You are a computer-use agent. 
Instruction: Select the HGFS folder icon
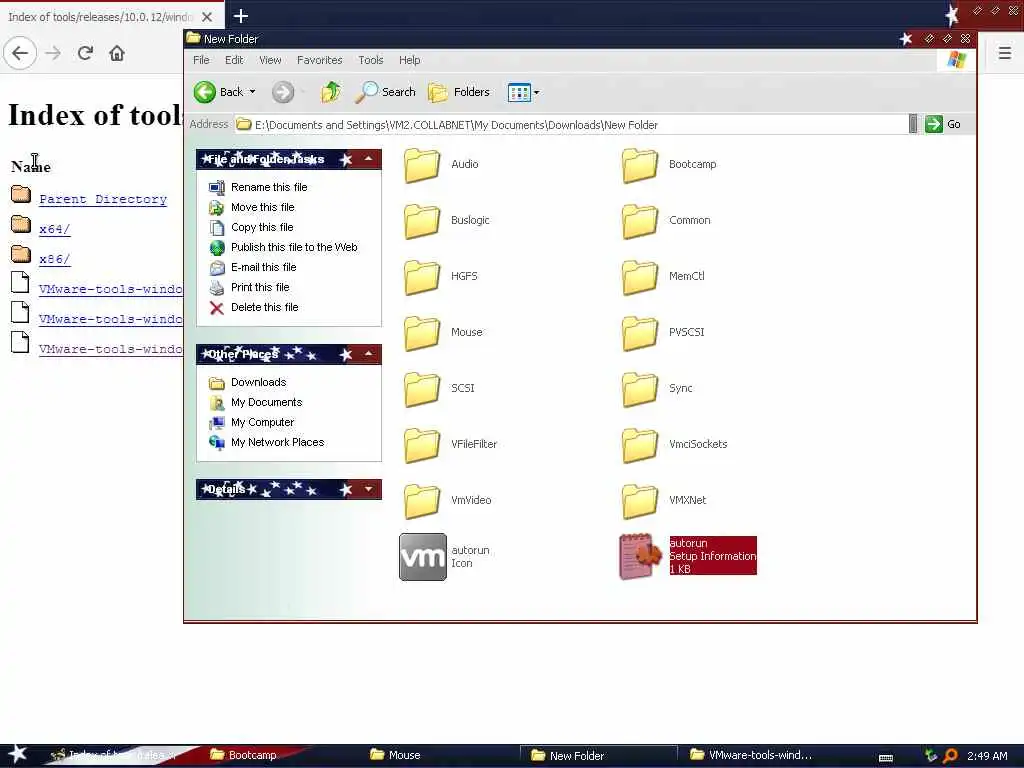coord(422,276)
